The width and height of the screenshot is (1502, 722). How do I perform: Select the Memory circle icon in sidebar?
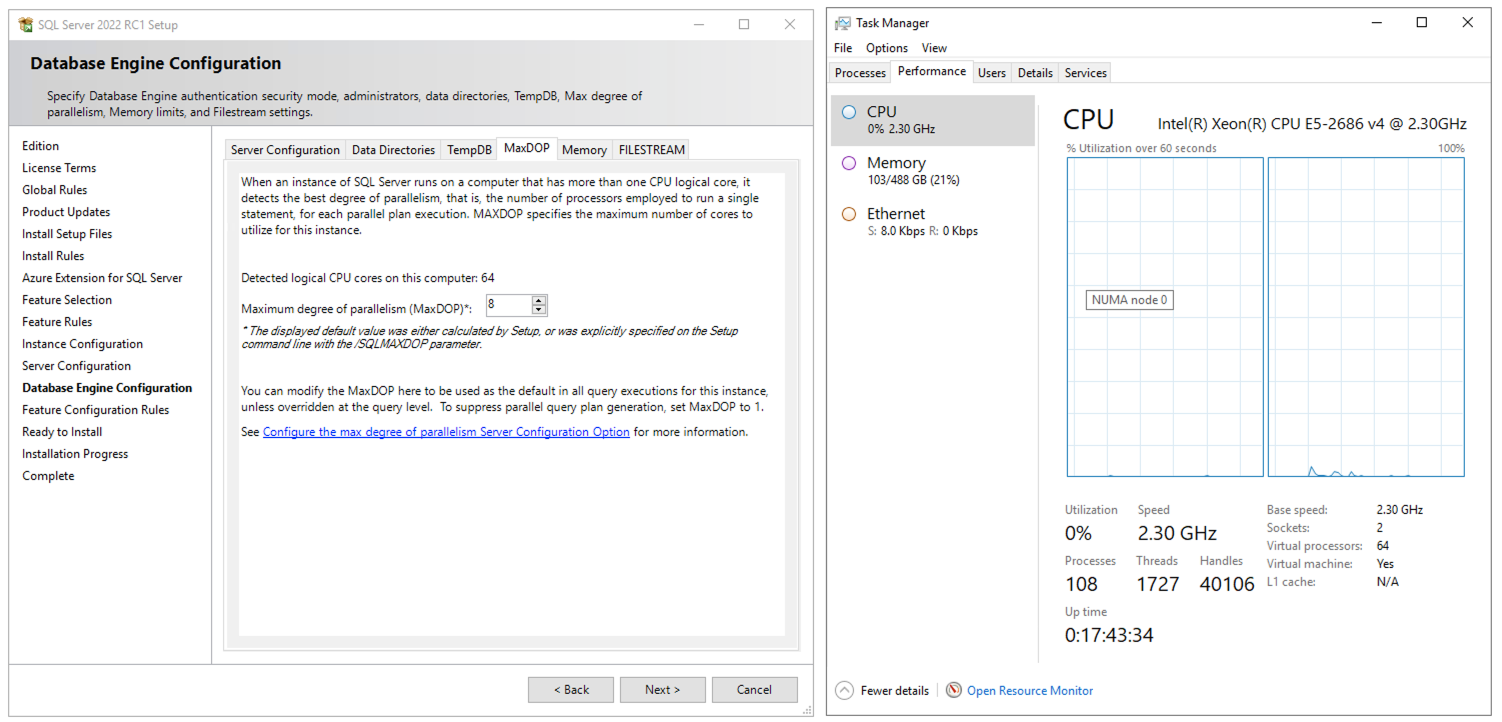click(849, 163)
